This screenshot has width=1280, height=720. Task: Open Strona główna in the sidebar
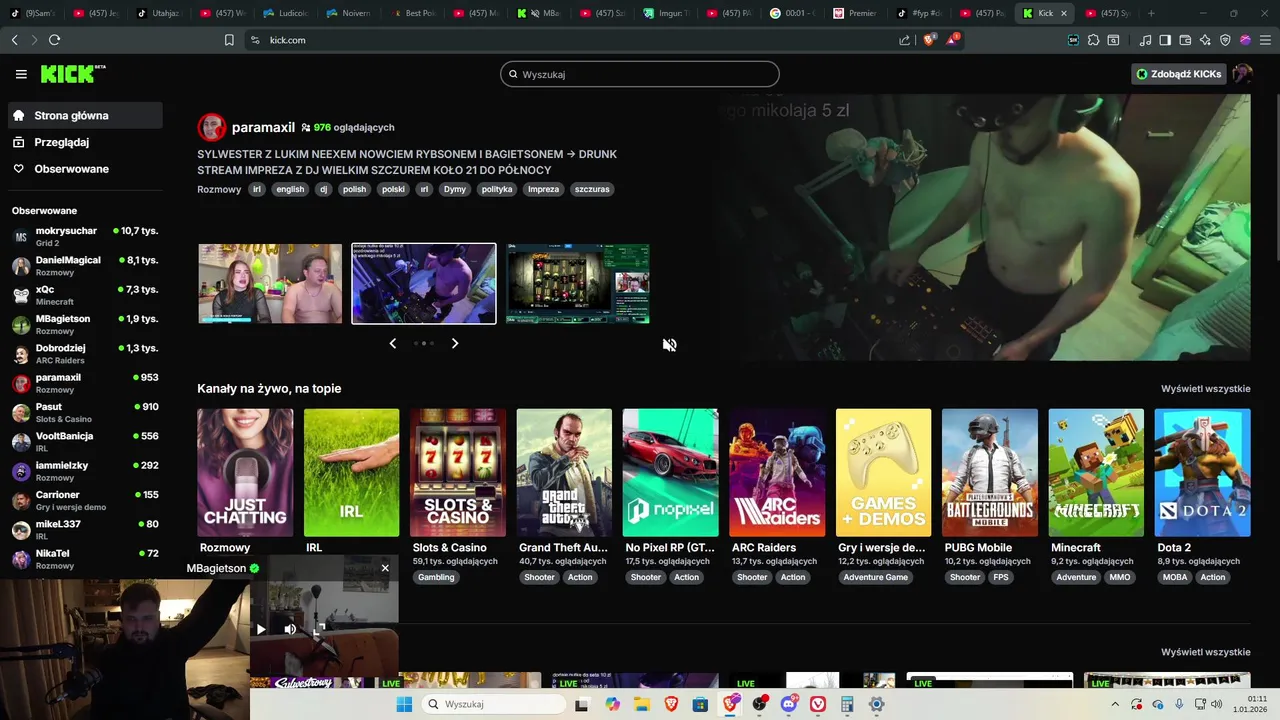pyautogui.click(x=84, y=115)
